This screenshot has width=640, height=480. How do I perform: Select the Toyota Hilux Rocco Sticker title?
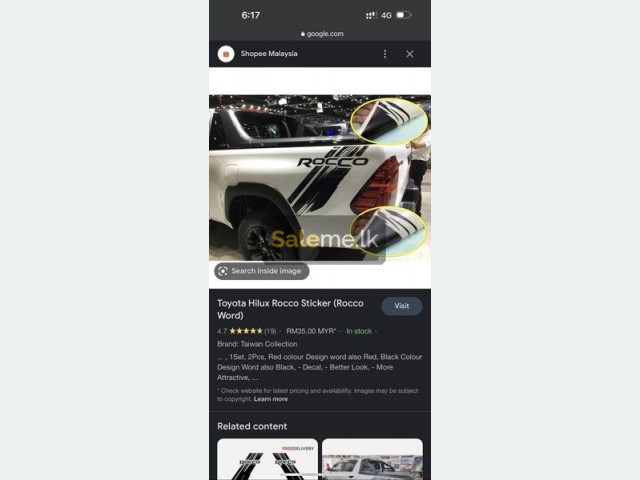click(x=290, y=309)
